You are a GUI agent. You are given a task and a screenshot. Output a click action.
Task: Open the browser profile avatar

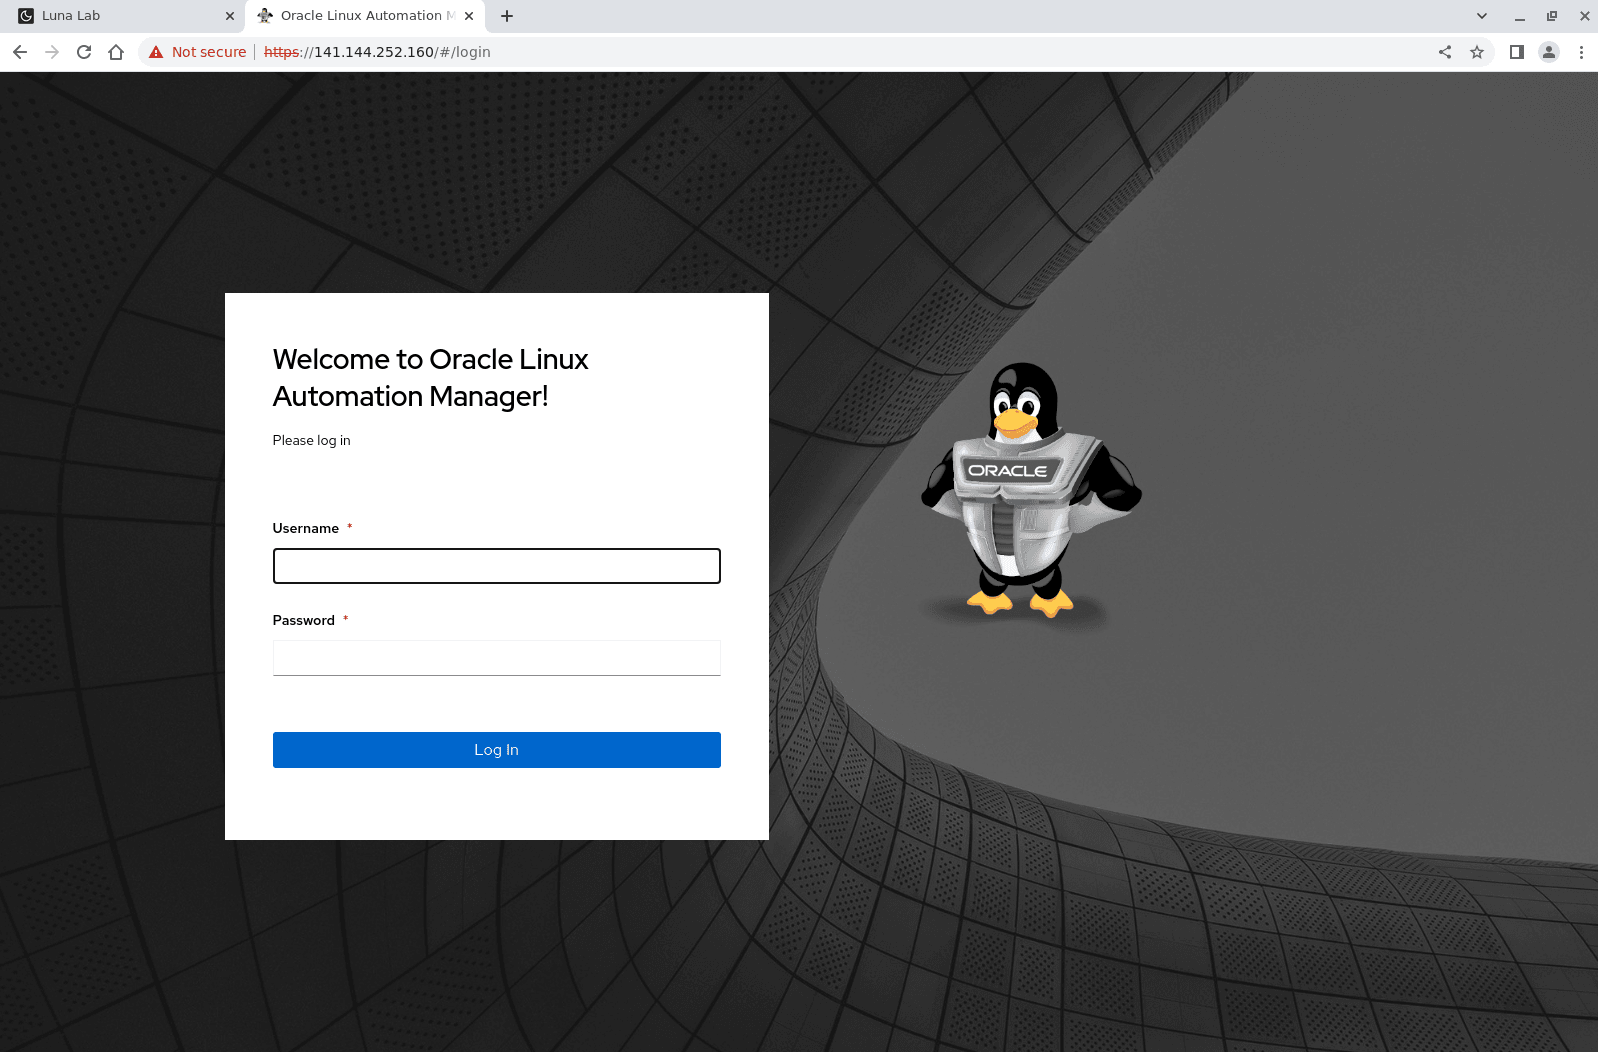pos(1549,52)
